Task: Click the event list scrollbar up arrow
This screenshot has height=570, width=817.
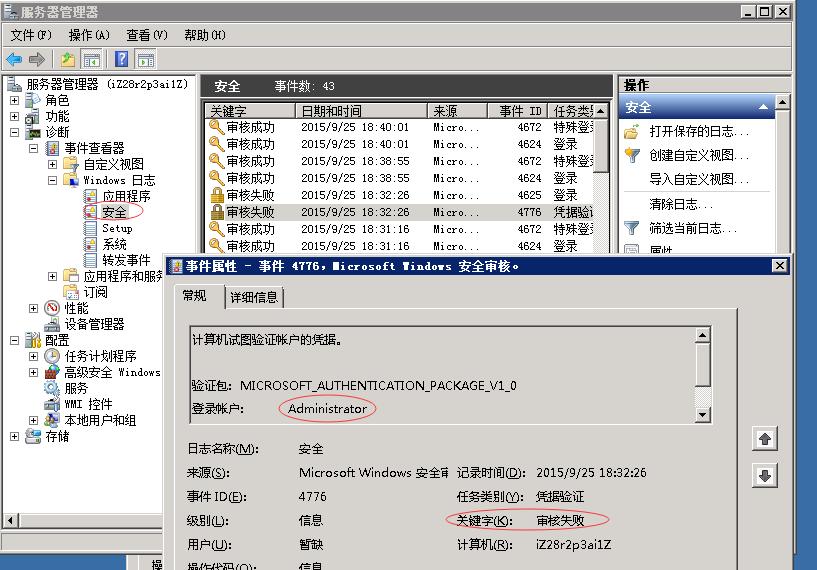Action: pyautogui.click(x=601, y=111)
